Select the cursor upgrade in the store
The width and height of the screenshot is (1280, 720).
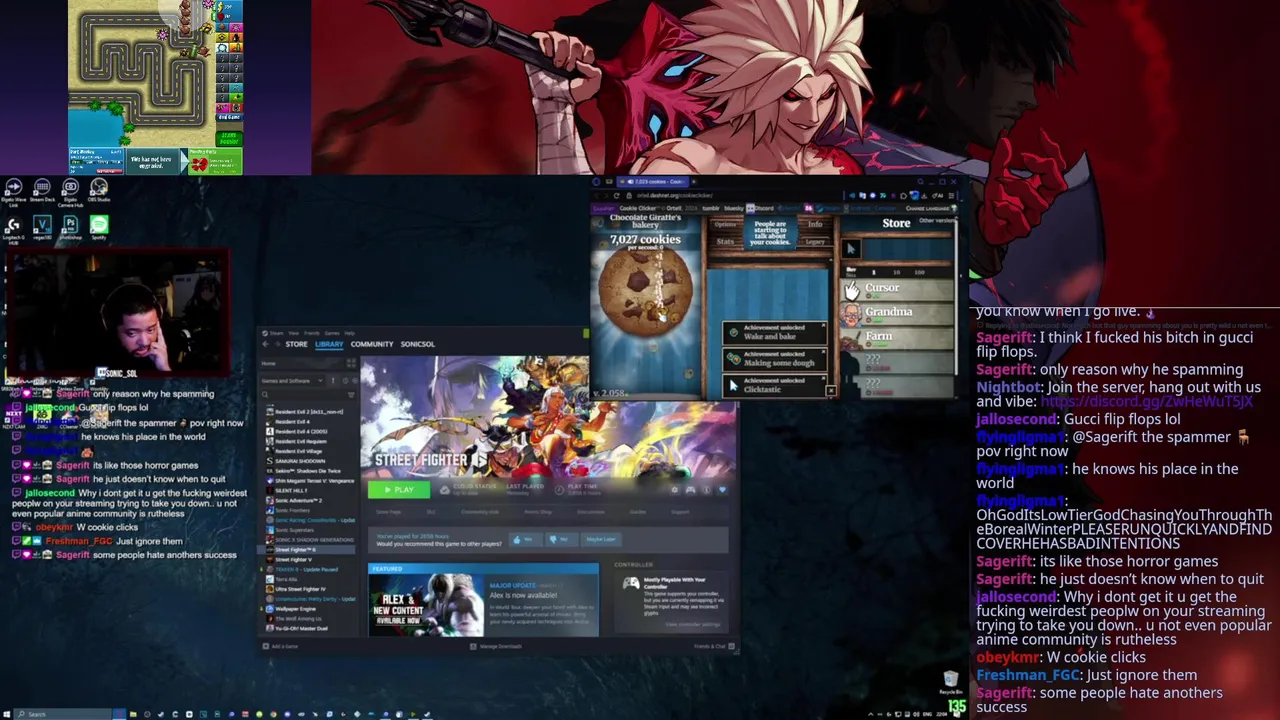click(851, 249)
